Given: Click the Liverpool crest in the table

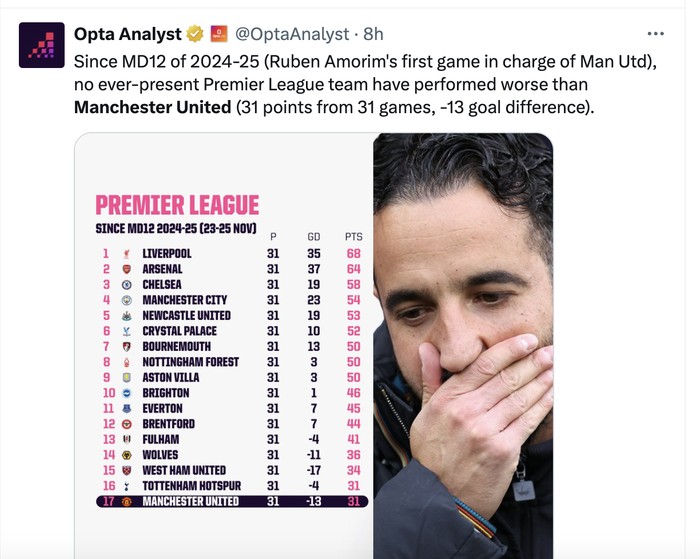Looking at the screenshot, I should pyautogui.click(x=127, y=254).
